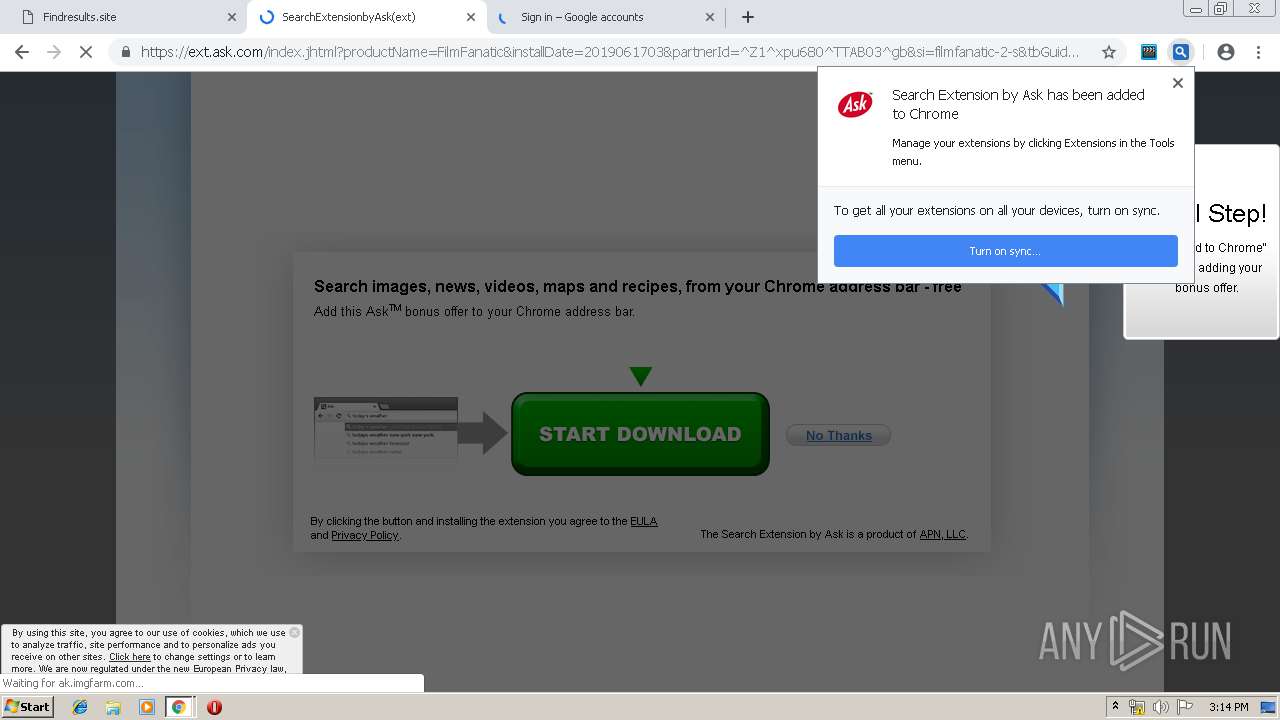
Task: Dismiss the extension added popup
Action: pos(1178,83)
